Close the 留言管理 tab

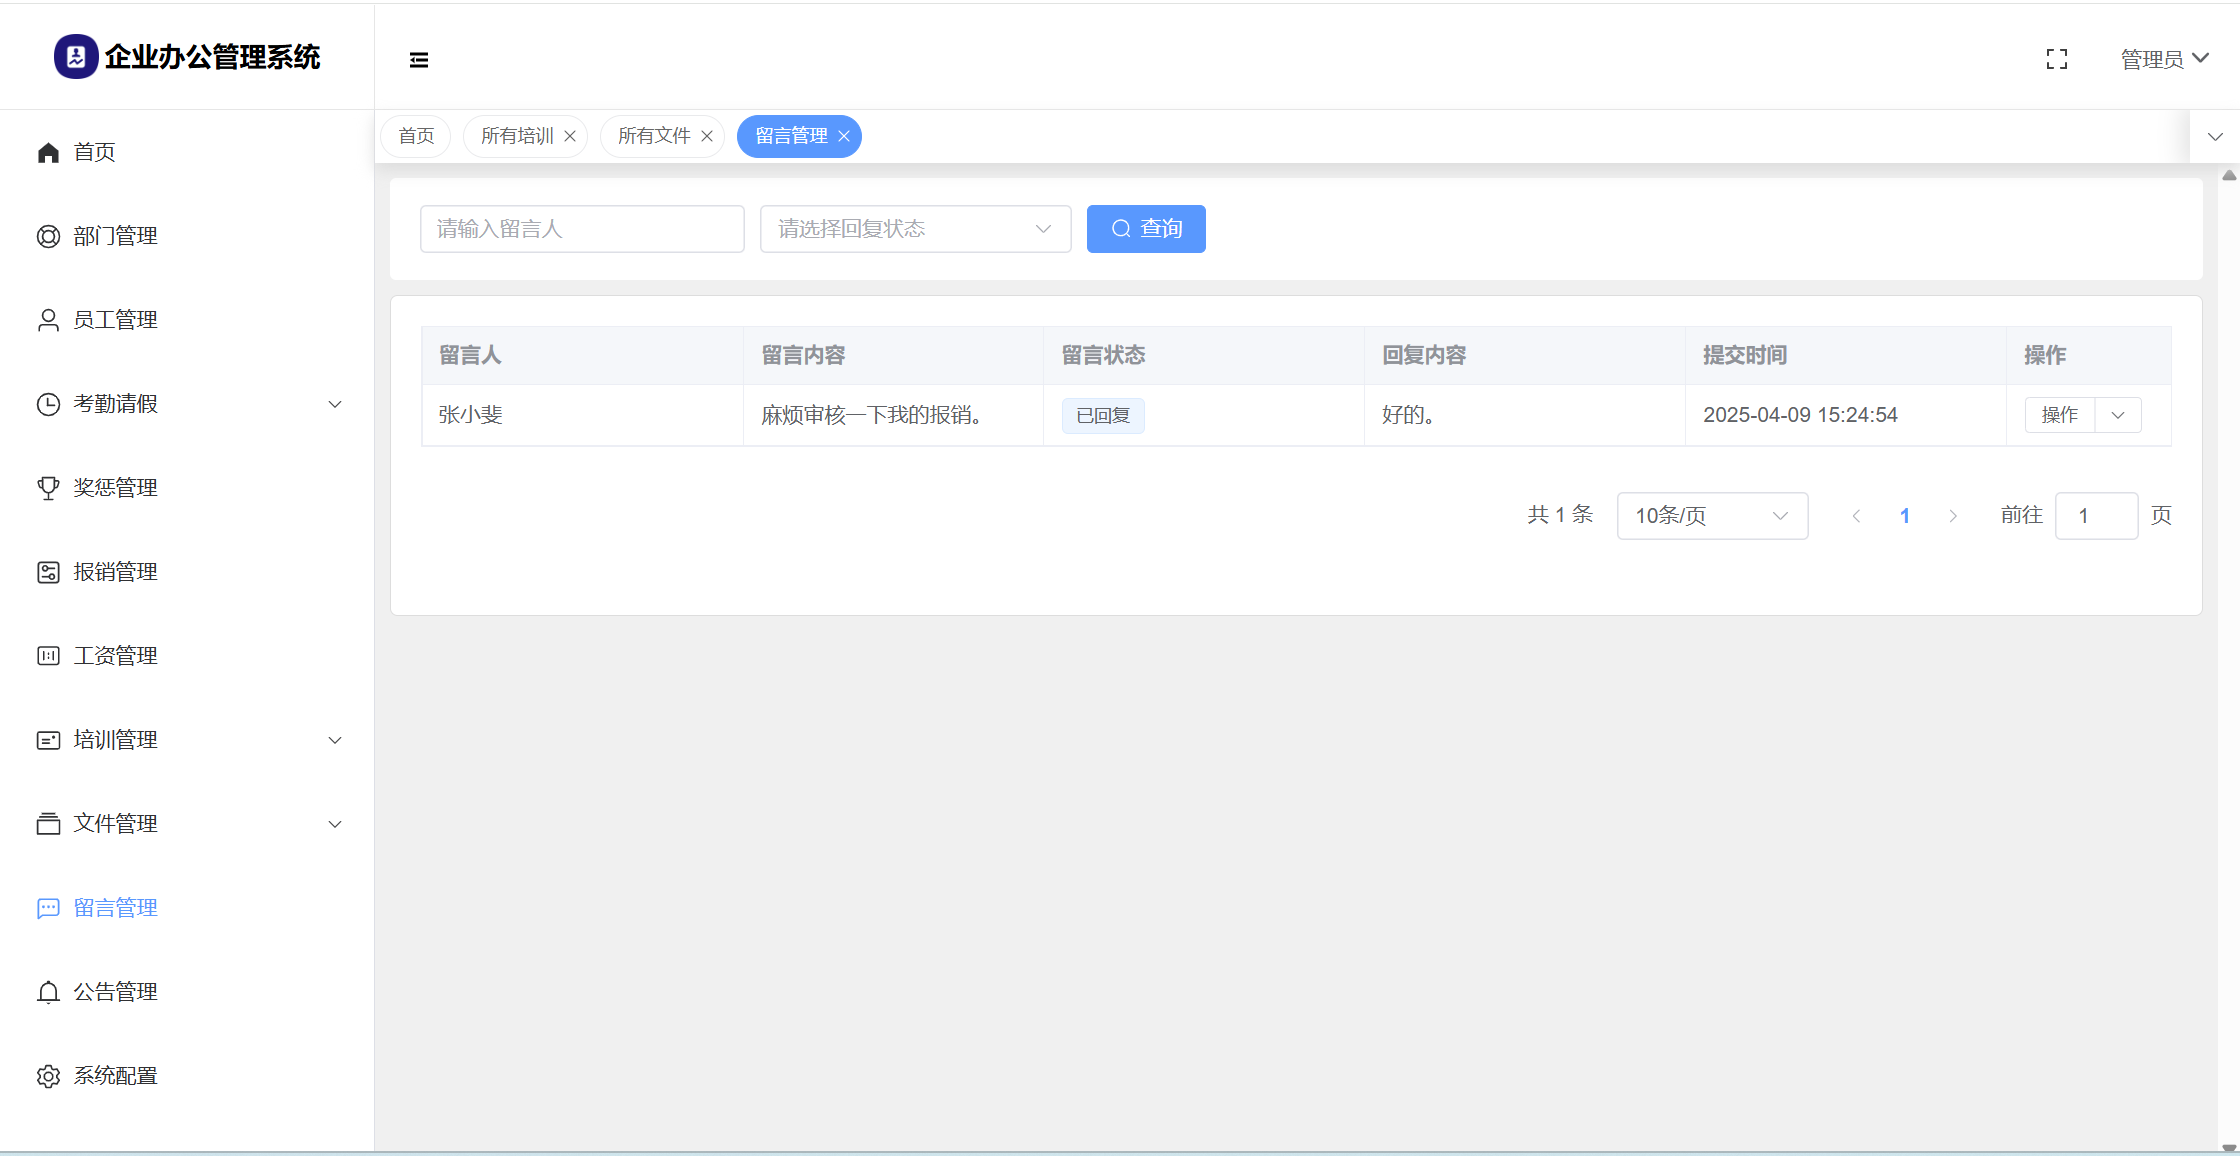(x=844, y=136)
